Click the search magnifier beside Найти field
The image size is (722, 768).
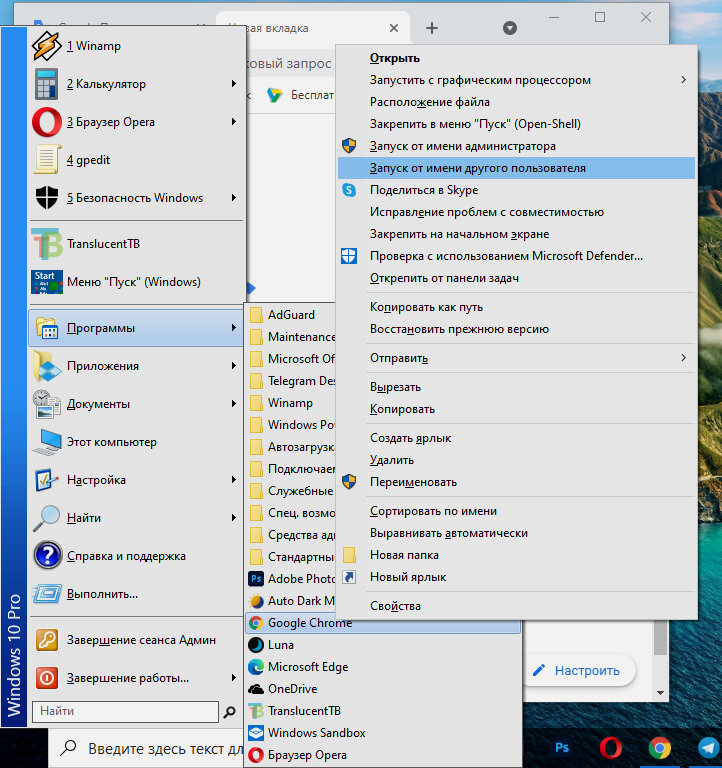point(229,712)
